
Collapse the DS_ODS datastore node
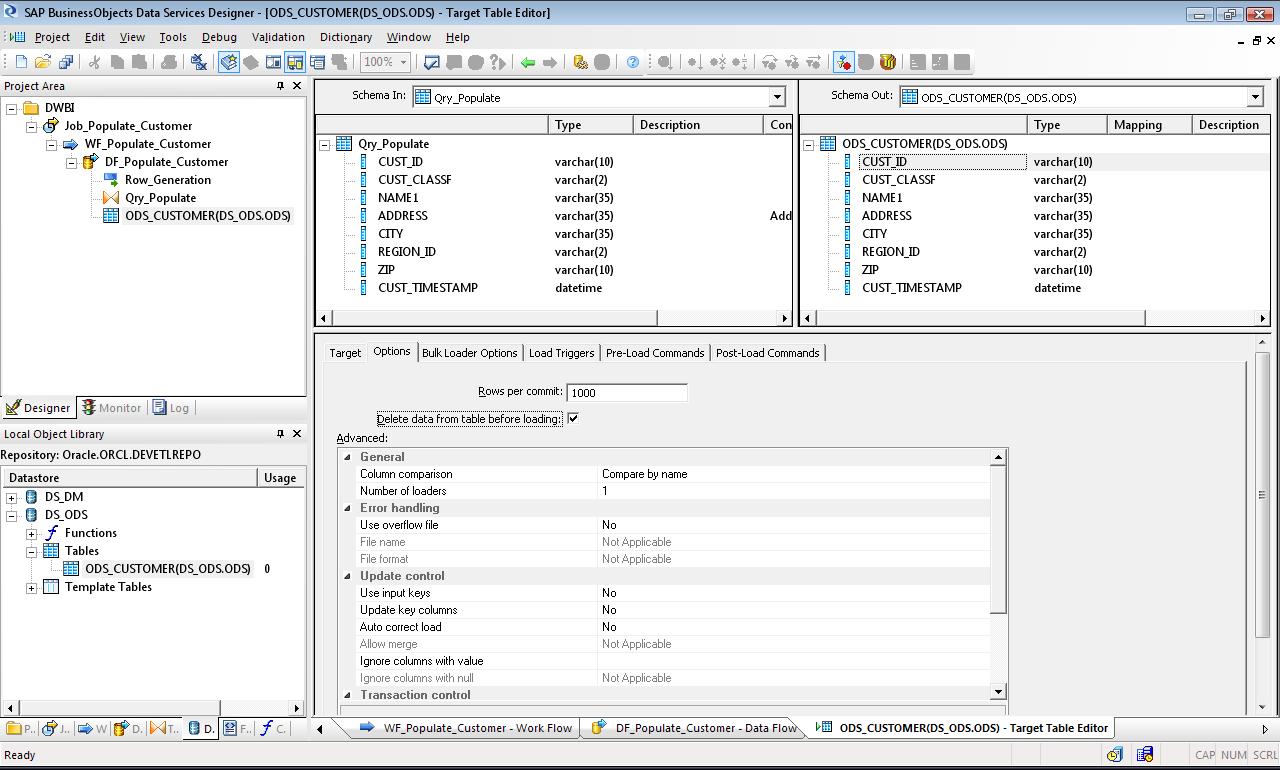pyautogui.click(x=11, y=515)
